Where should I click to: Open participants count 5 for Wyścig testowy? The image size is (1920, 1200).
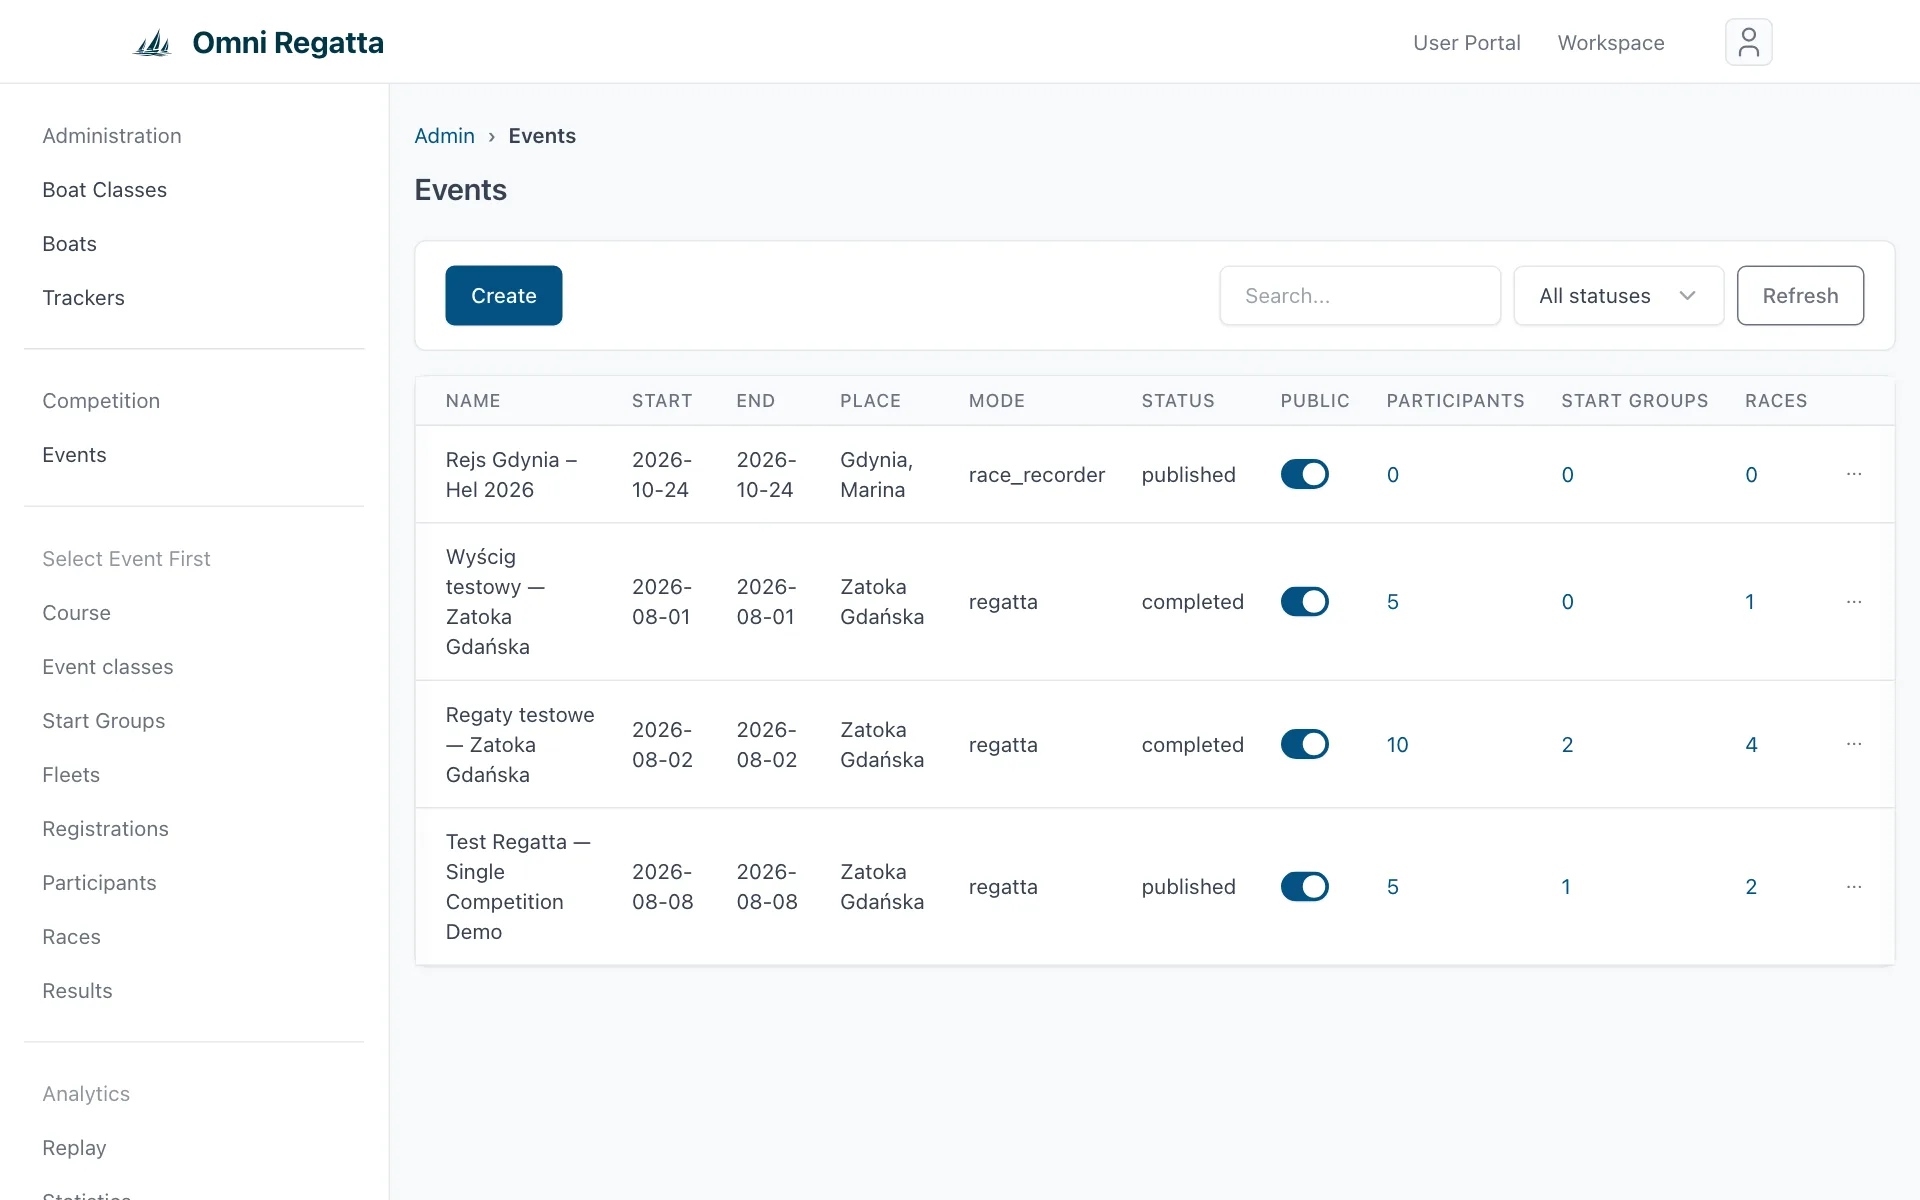1392,602
